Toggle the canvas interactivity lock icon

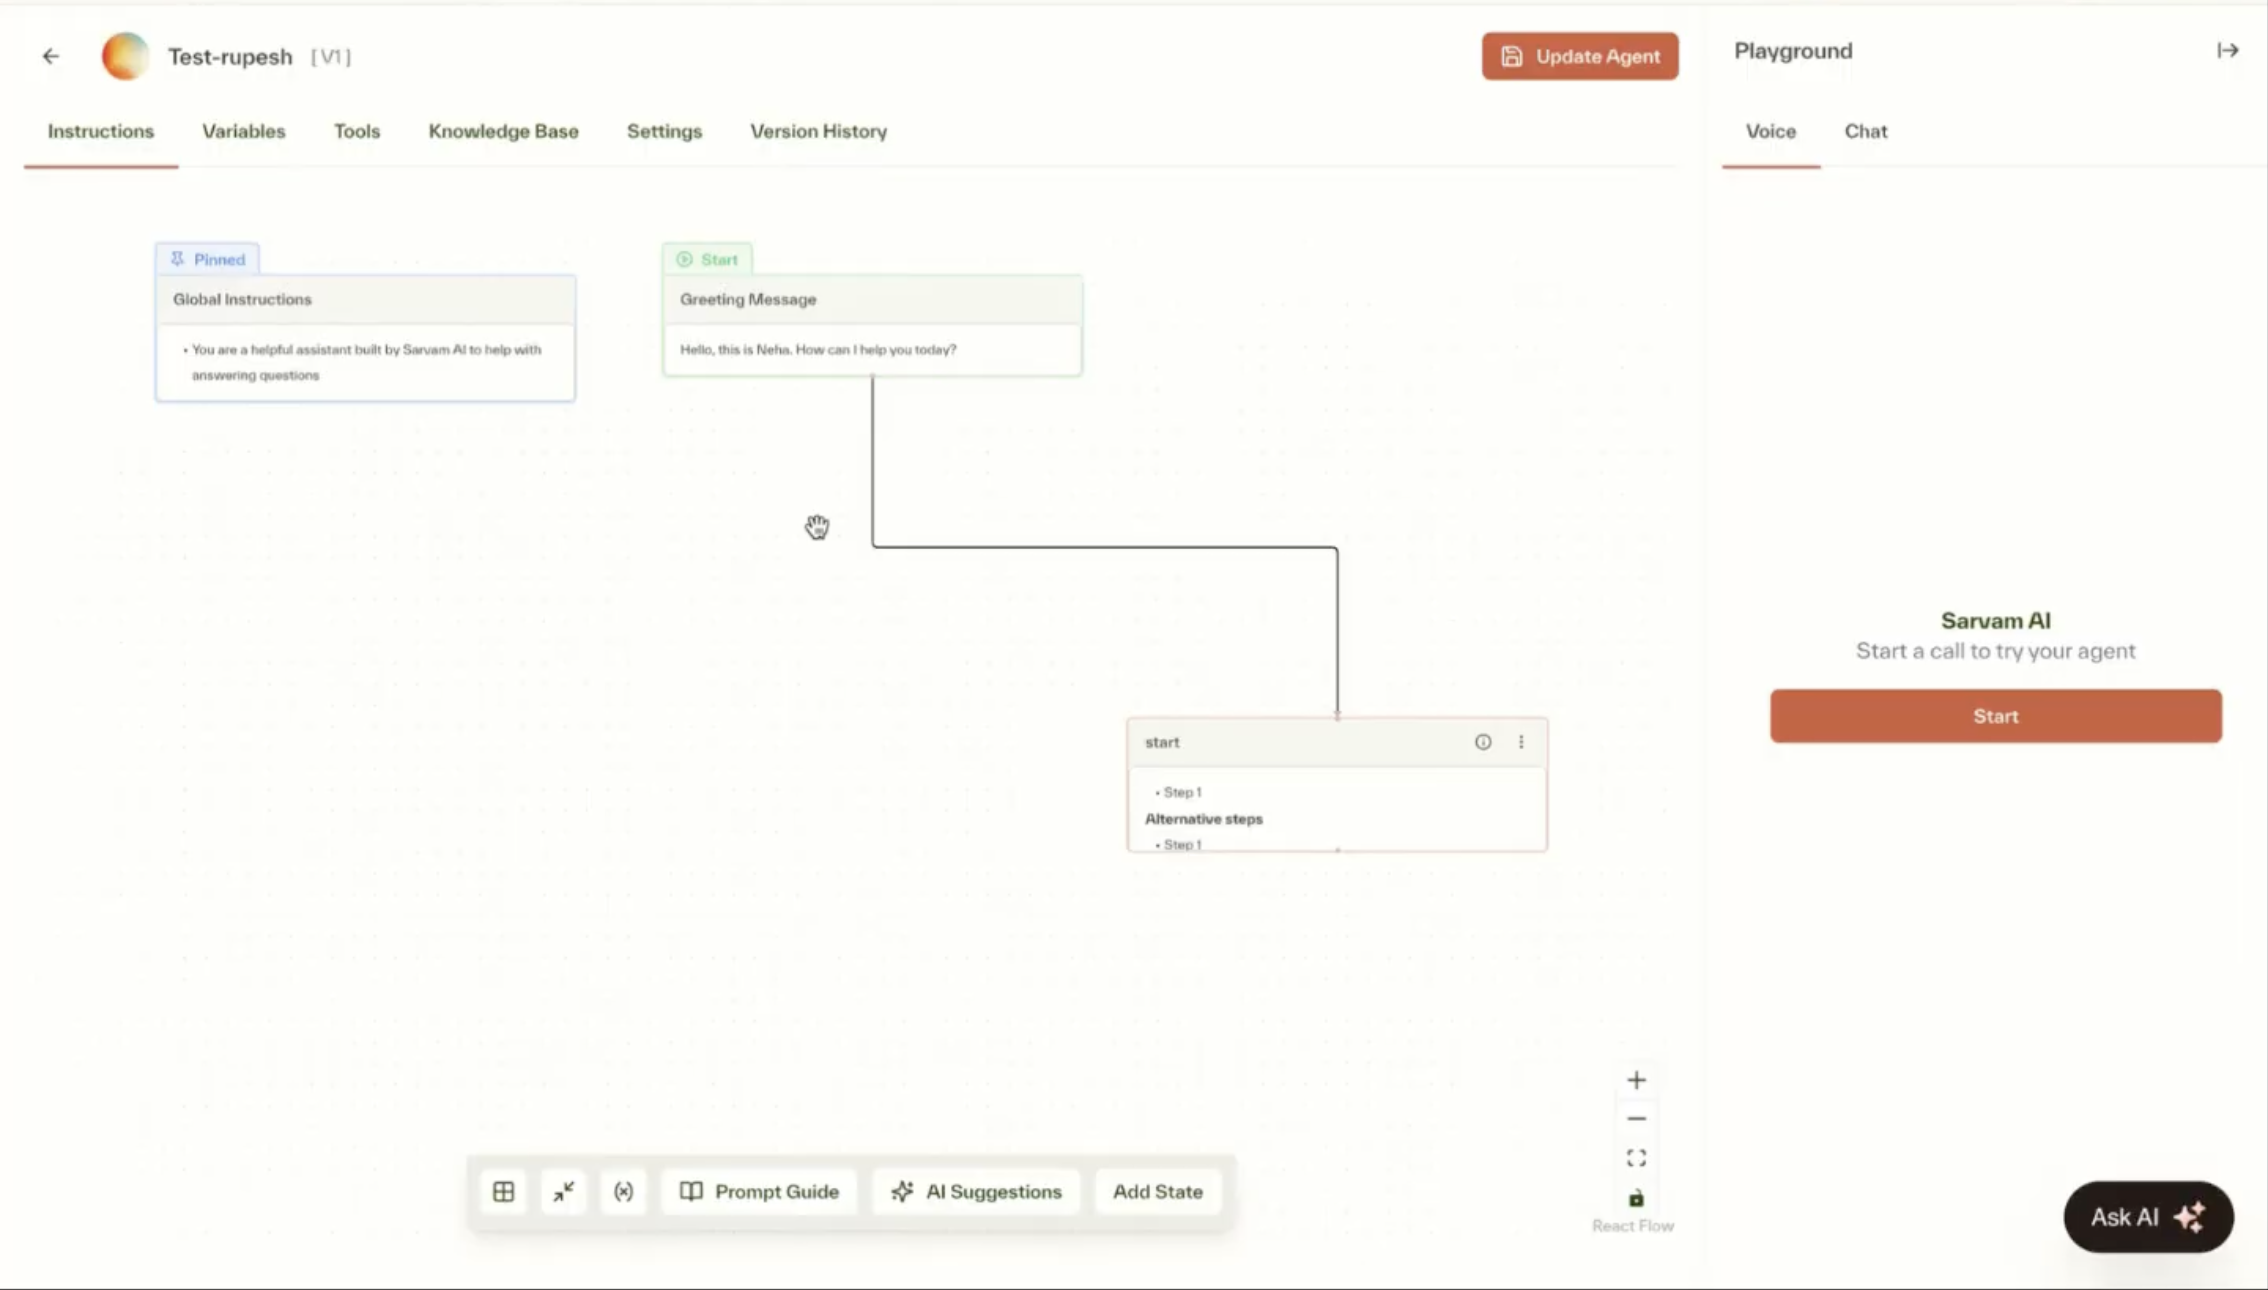point(1636,1197)
